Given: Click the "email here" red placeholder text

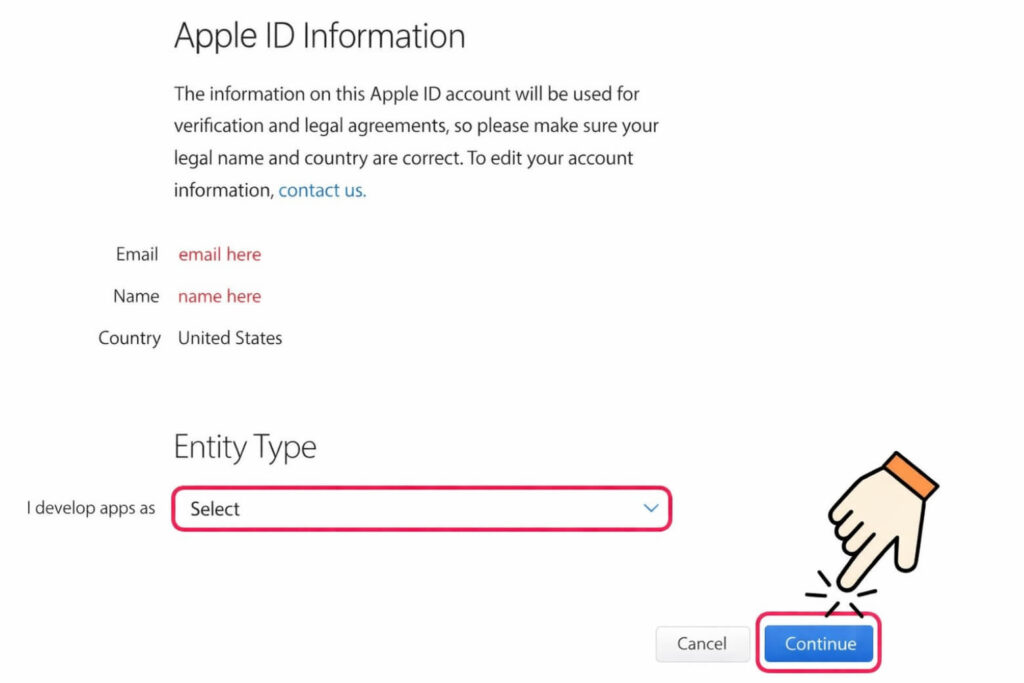Looking at the screenshot, I should coord(219,254).
